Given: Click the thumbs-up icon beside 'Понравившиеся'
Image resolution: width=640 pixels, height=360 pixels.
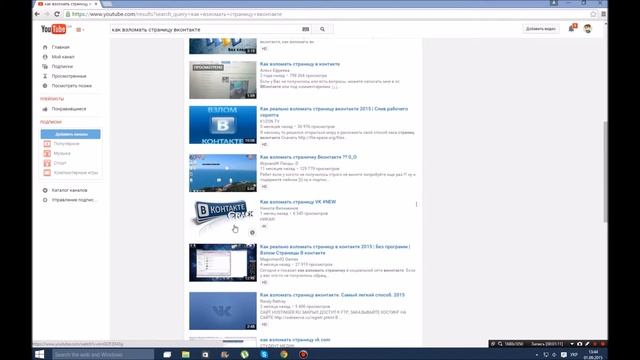Looking at the screenshot, I should [45, 109].
